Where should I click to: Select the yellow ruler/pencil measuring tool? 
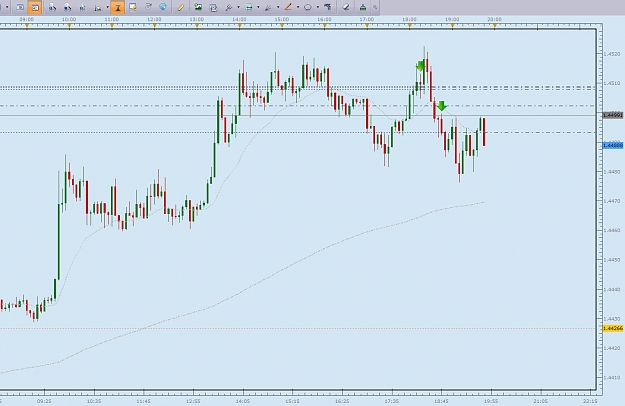181,7
